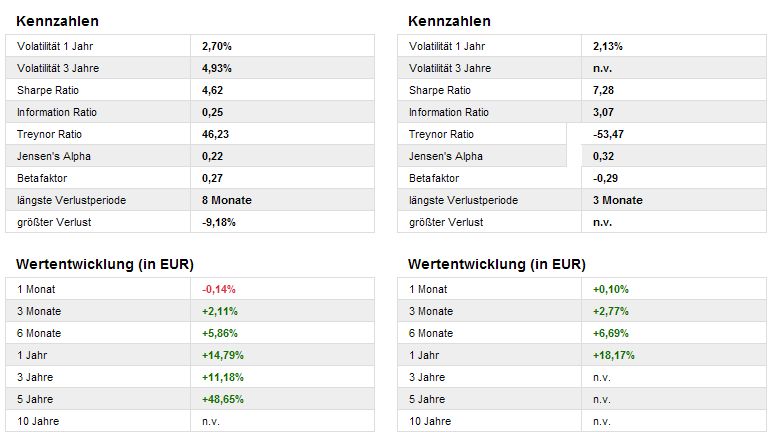
Task: Click the +14,79% one-year performance value
Action: [224, 355]
